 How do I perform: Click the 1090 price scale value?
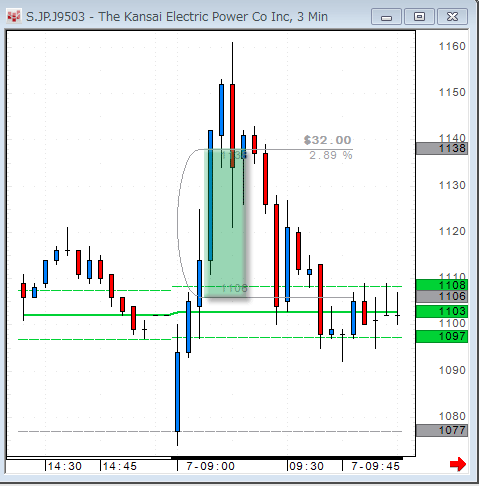click(x=452, y=370)
